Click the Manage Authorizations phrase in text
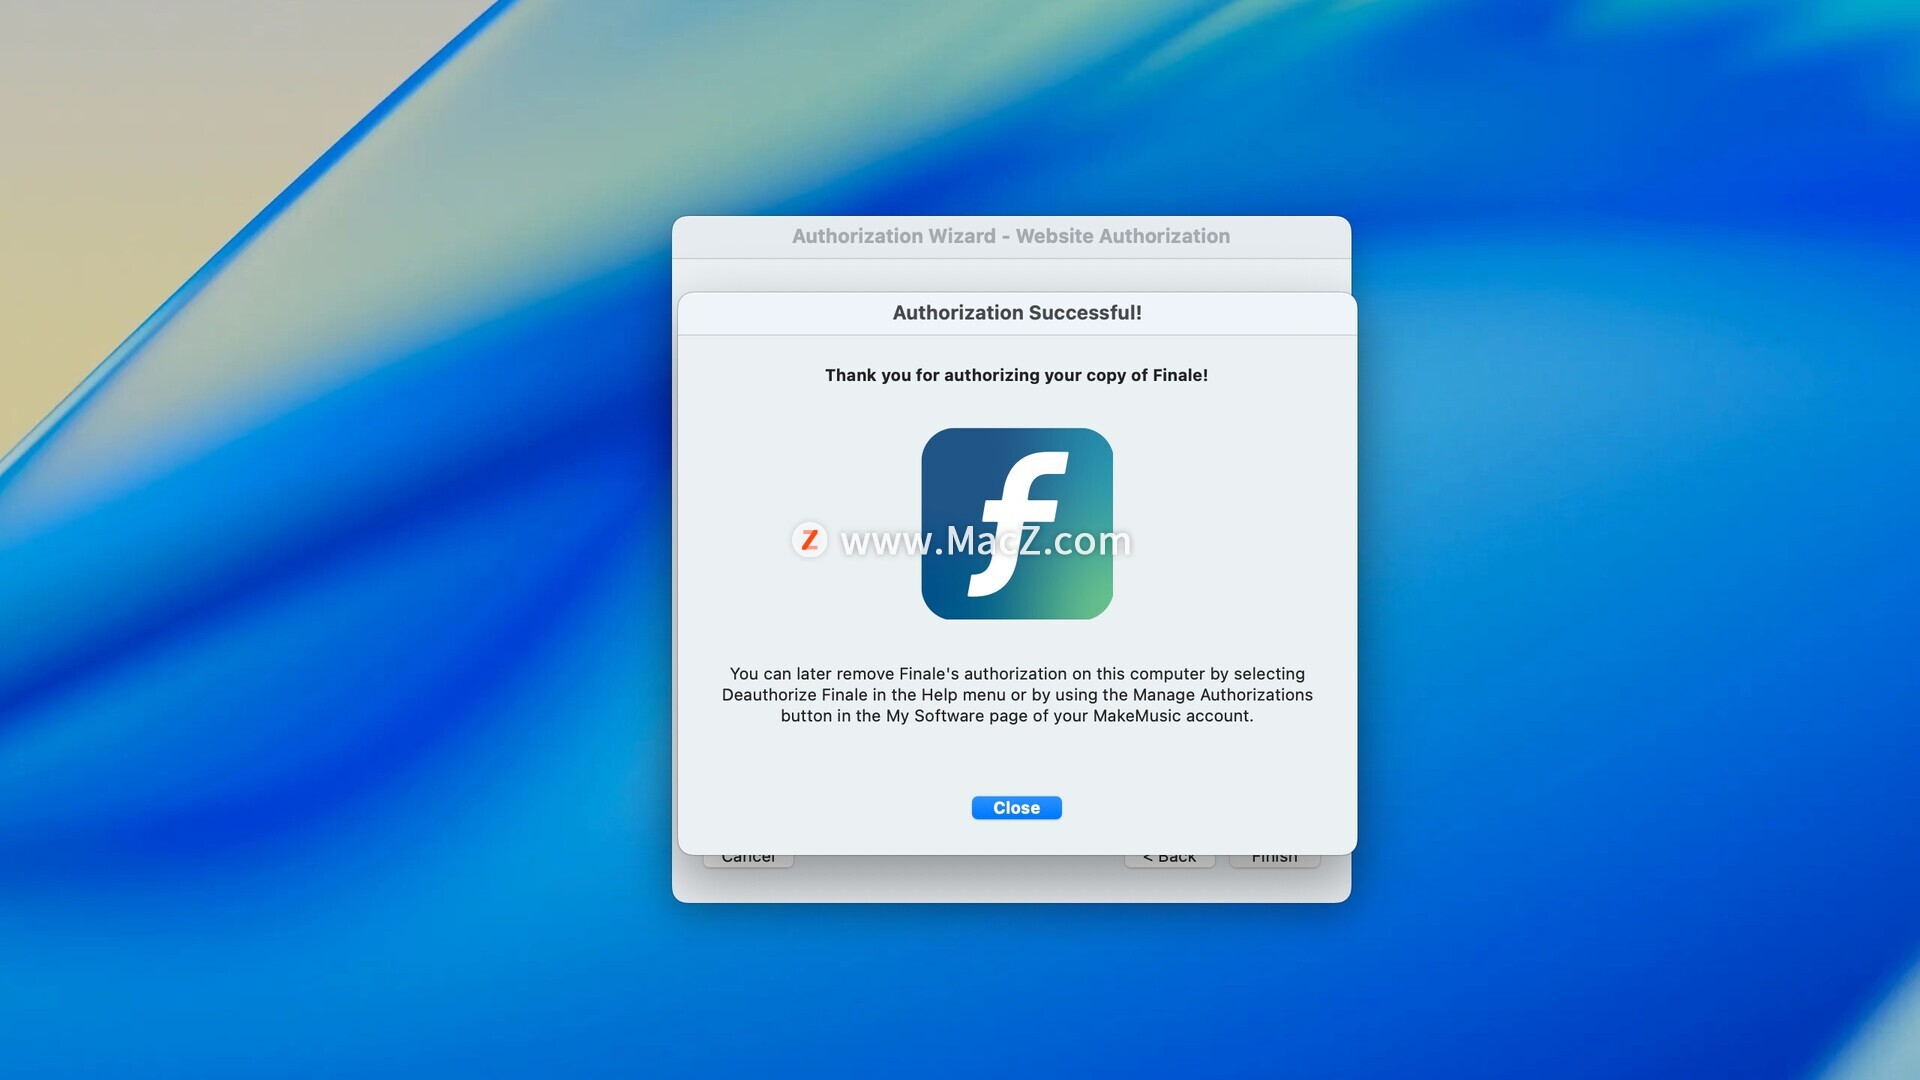1920x1080 pixels. click(1222, 695)
